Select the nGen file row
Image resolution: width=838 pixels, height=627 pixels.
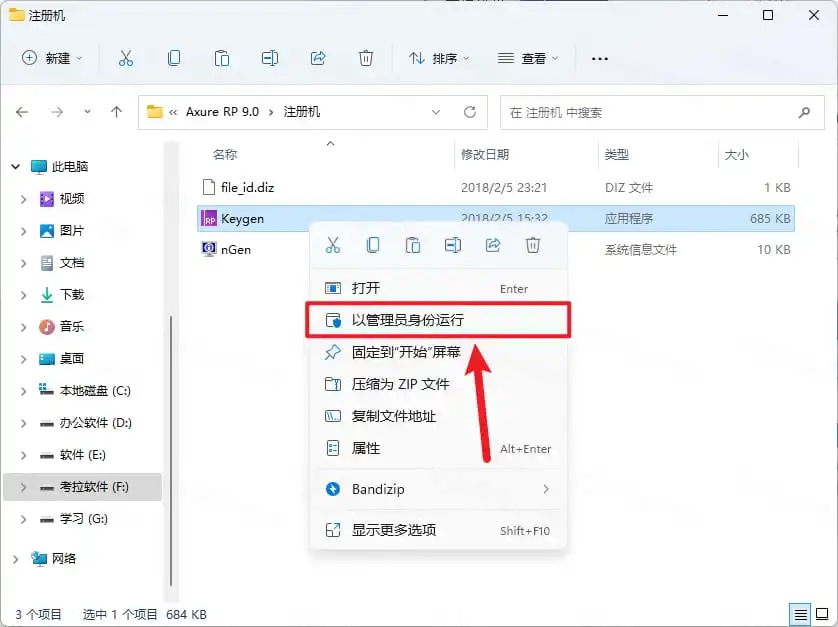click(496, 250)
